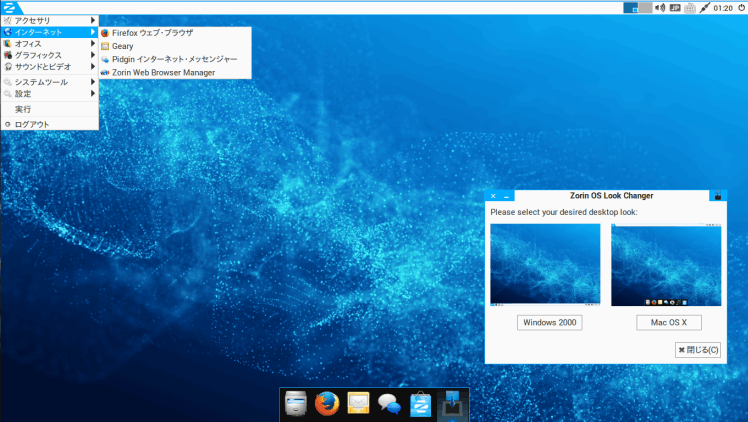Click the 01:20 clock
748x422 pixels.
(723, 8)
